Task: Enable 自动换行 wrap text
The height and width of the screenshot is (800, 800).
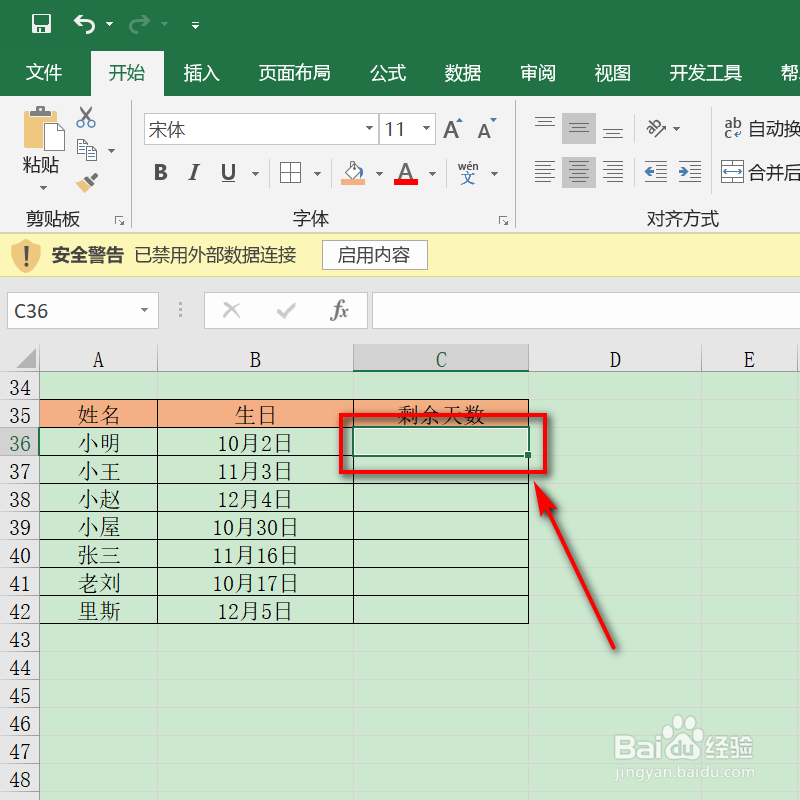Action: click(748, 128)
